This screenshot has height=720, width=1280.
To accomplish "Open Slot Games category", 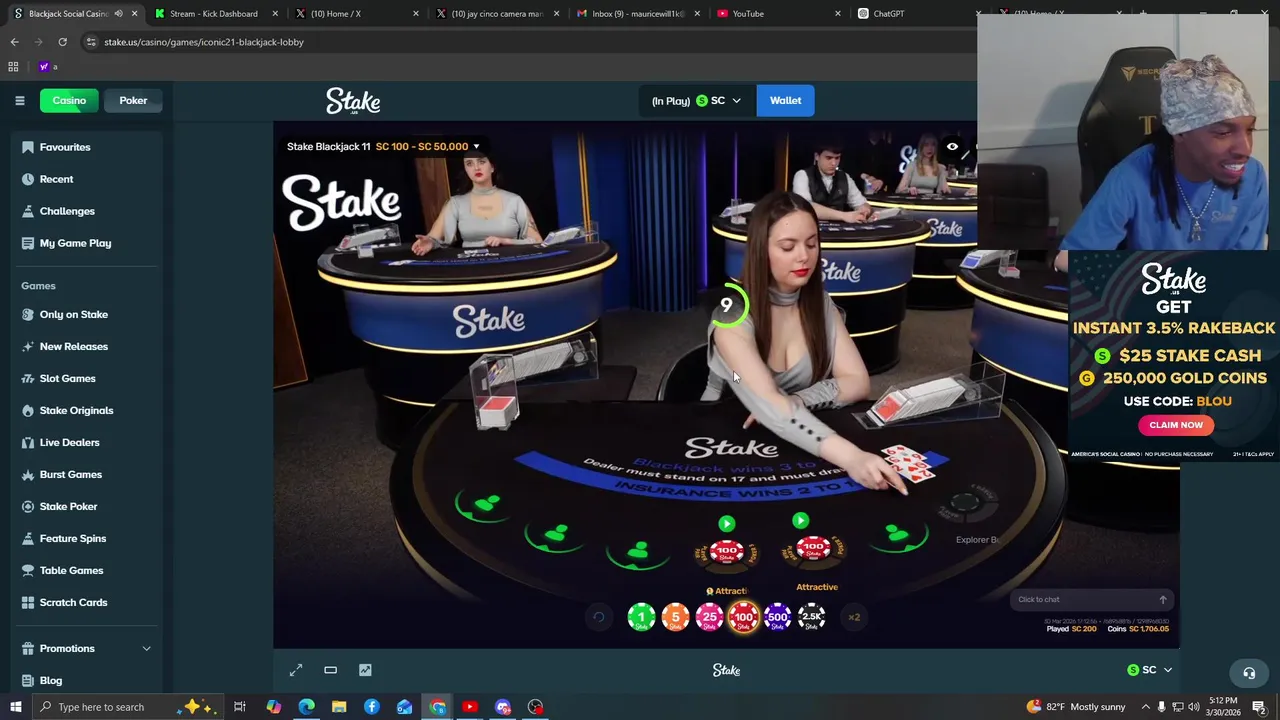I will click(67, 378).
